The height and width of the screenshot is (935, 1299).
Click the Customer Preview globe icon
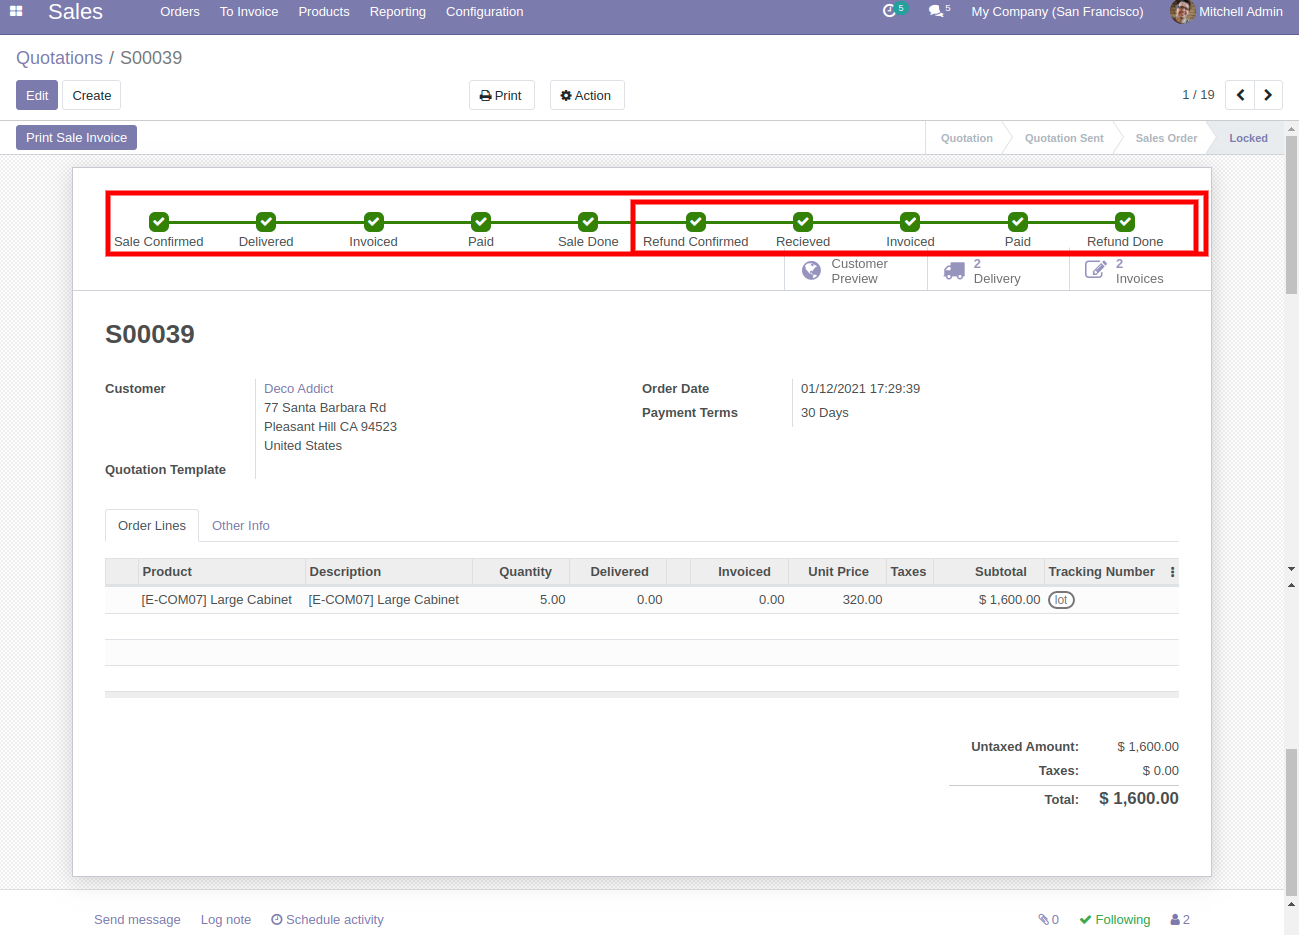pos(812,270)
